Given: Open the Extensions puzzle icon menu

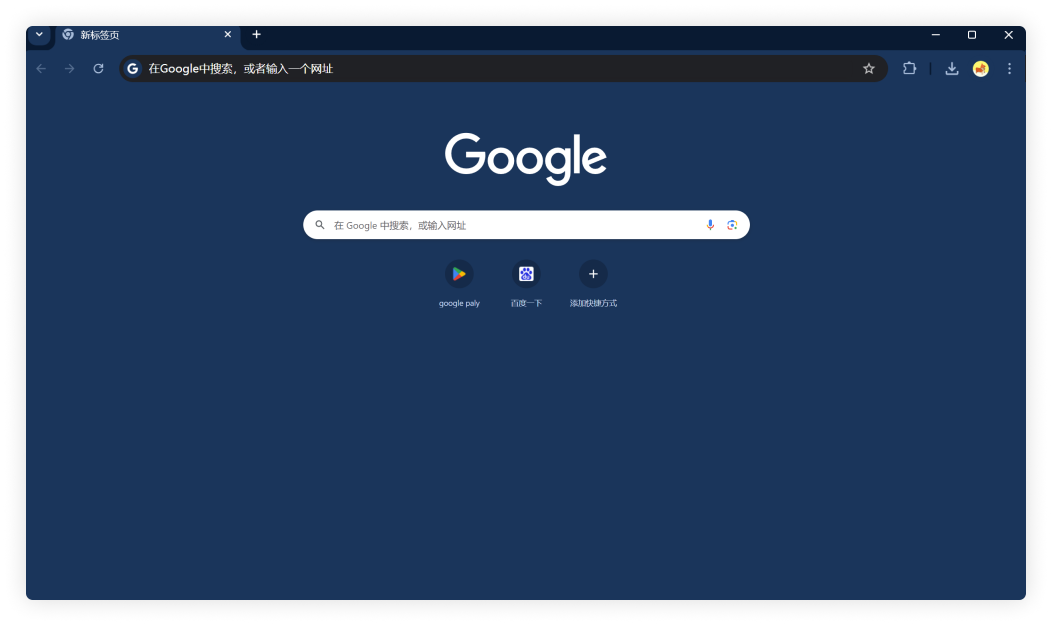Looking at the screenshot, I should (x=909, y=69).
